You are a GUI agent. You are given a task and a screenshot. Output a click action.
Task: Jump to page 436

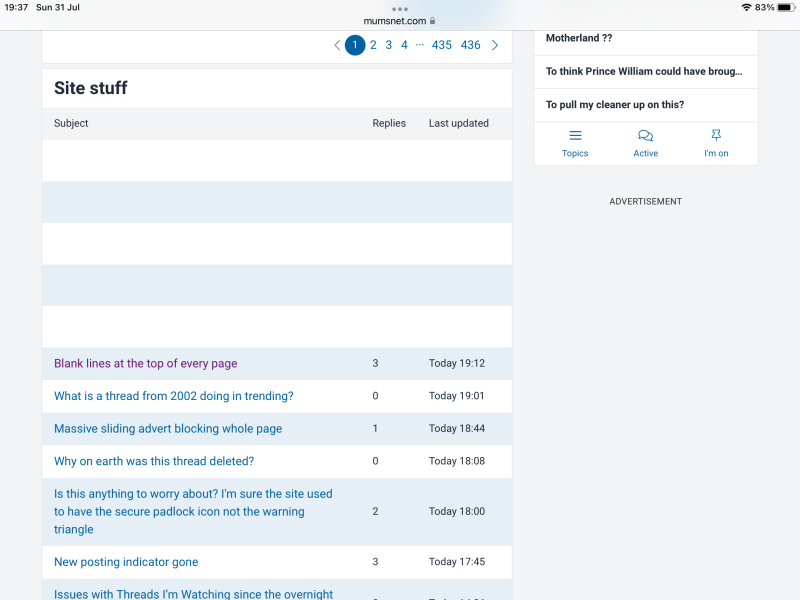(x=470, y=45)
